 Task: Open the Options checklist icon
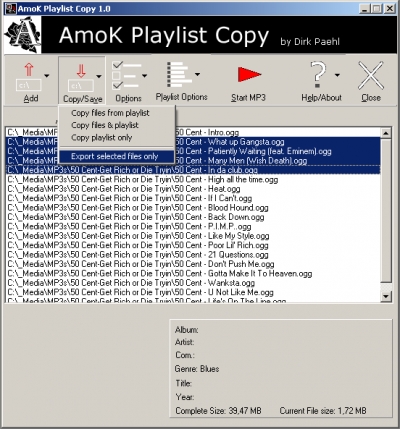pos(126,76)
